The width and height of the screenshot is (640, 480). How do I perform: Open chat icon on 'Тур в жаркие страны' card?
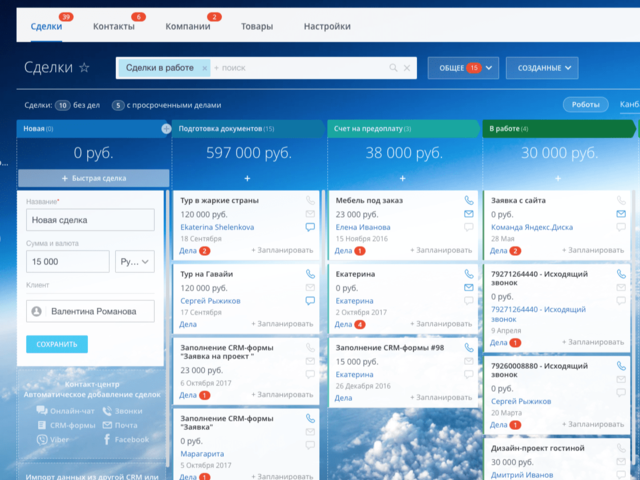tap(310, 227)
